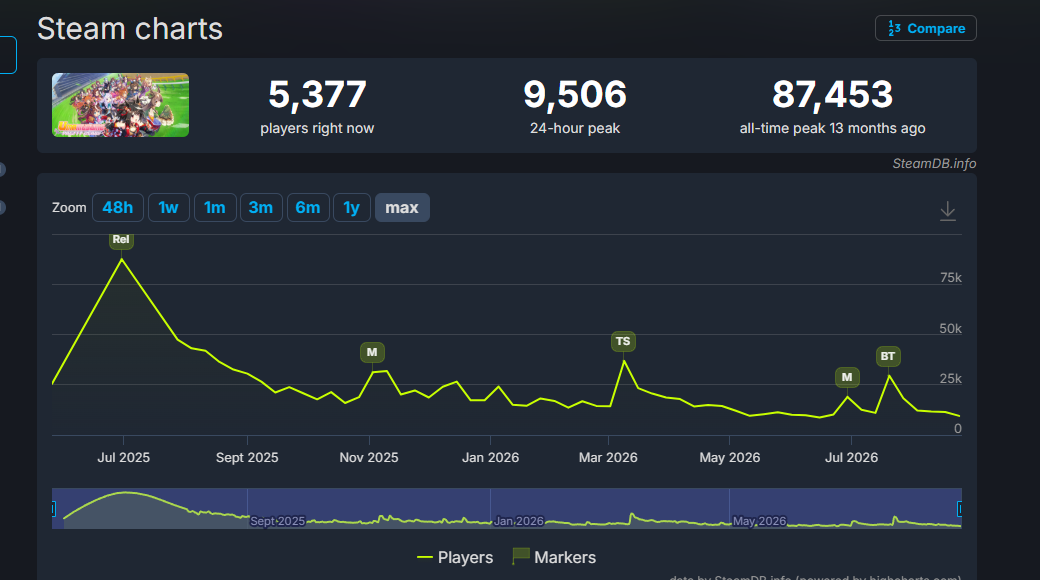Click the chart download arrow icon

pos(948,211)
